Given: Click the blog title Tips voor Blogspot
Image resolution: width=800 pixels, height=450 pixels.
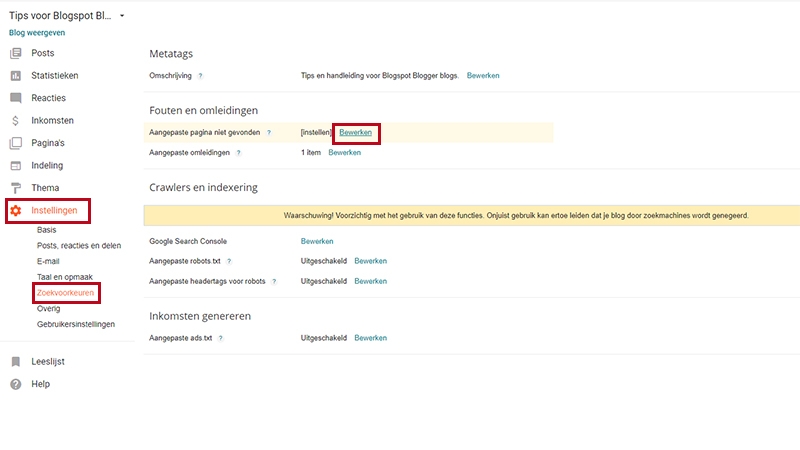Looking at the screenshot, I should pyautogui.click(x=60, y=16).
